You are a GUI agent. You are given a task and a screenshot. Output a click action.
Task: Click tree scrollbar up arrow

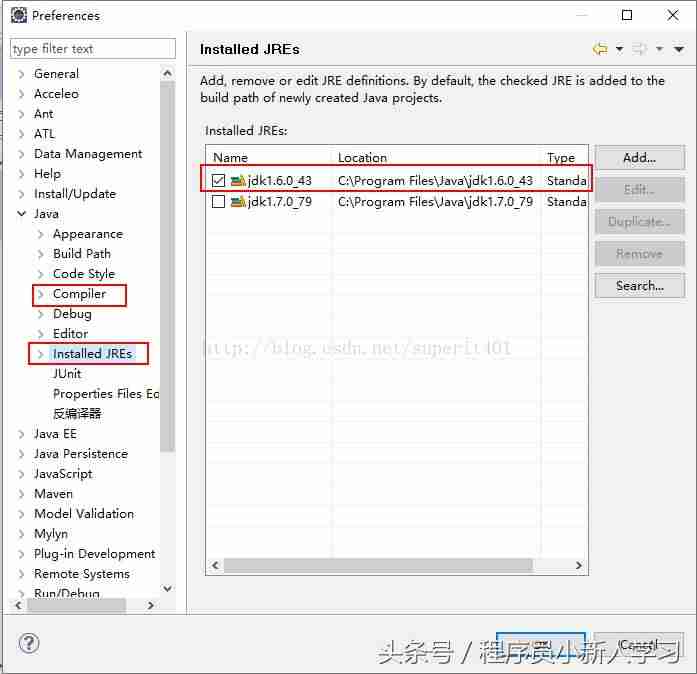pyautogui.click(x=167, y=73)
